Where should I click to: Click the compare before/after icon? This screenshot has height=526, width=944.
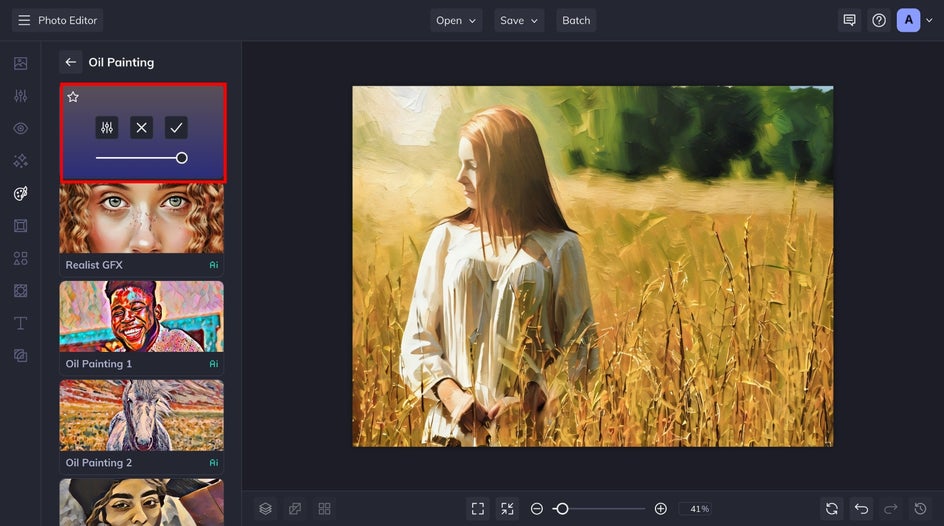pos(295,509)
